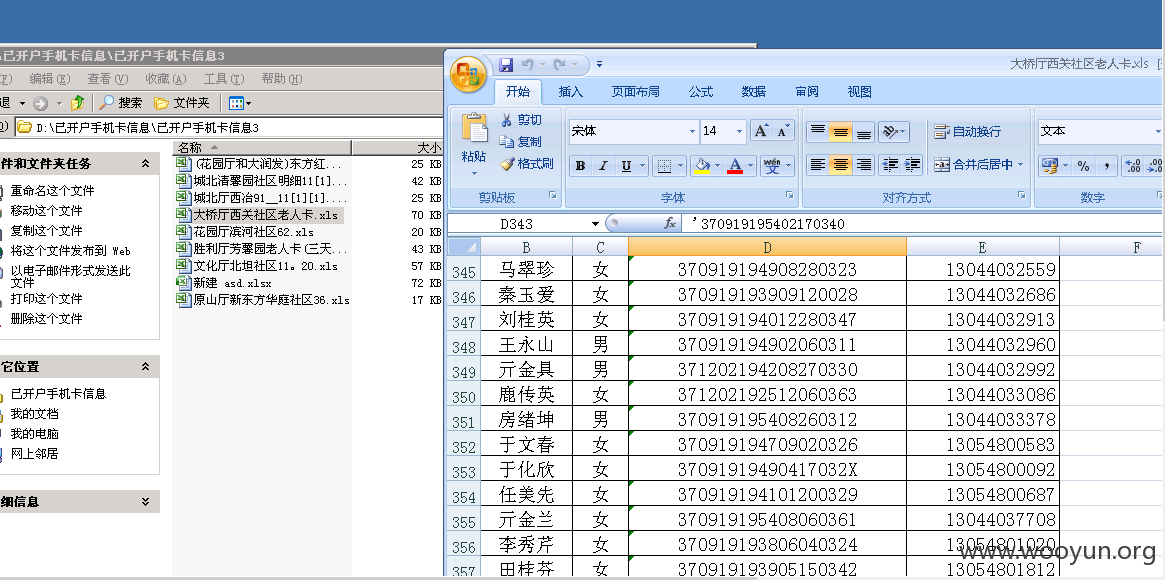Toggle middle vertical alignment
Image resolution: width=1165 pixels, height=580 pixels.
click(x=840, y=131)
